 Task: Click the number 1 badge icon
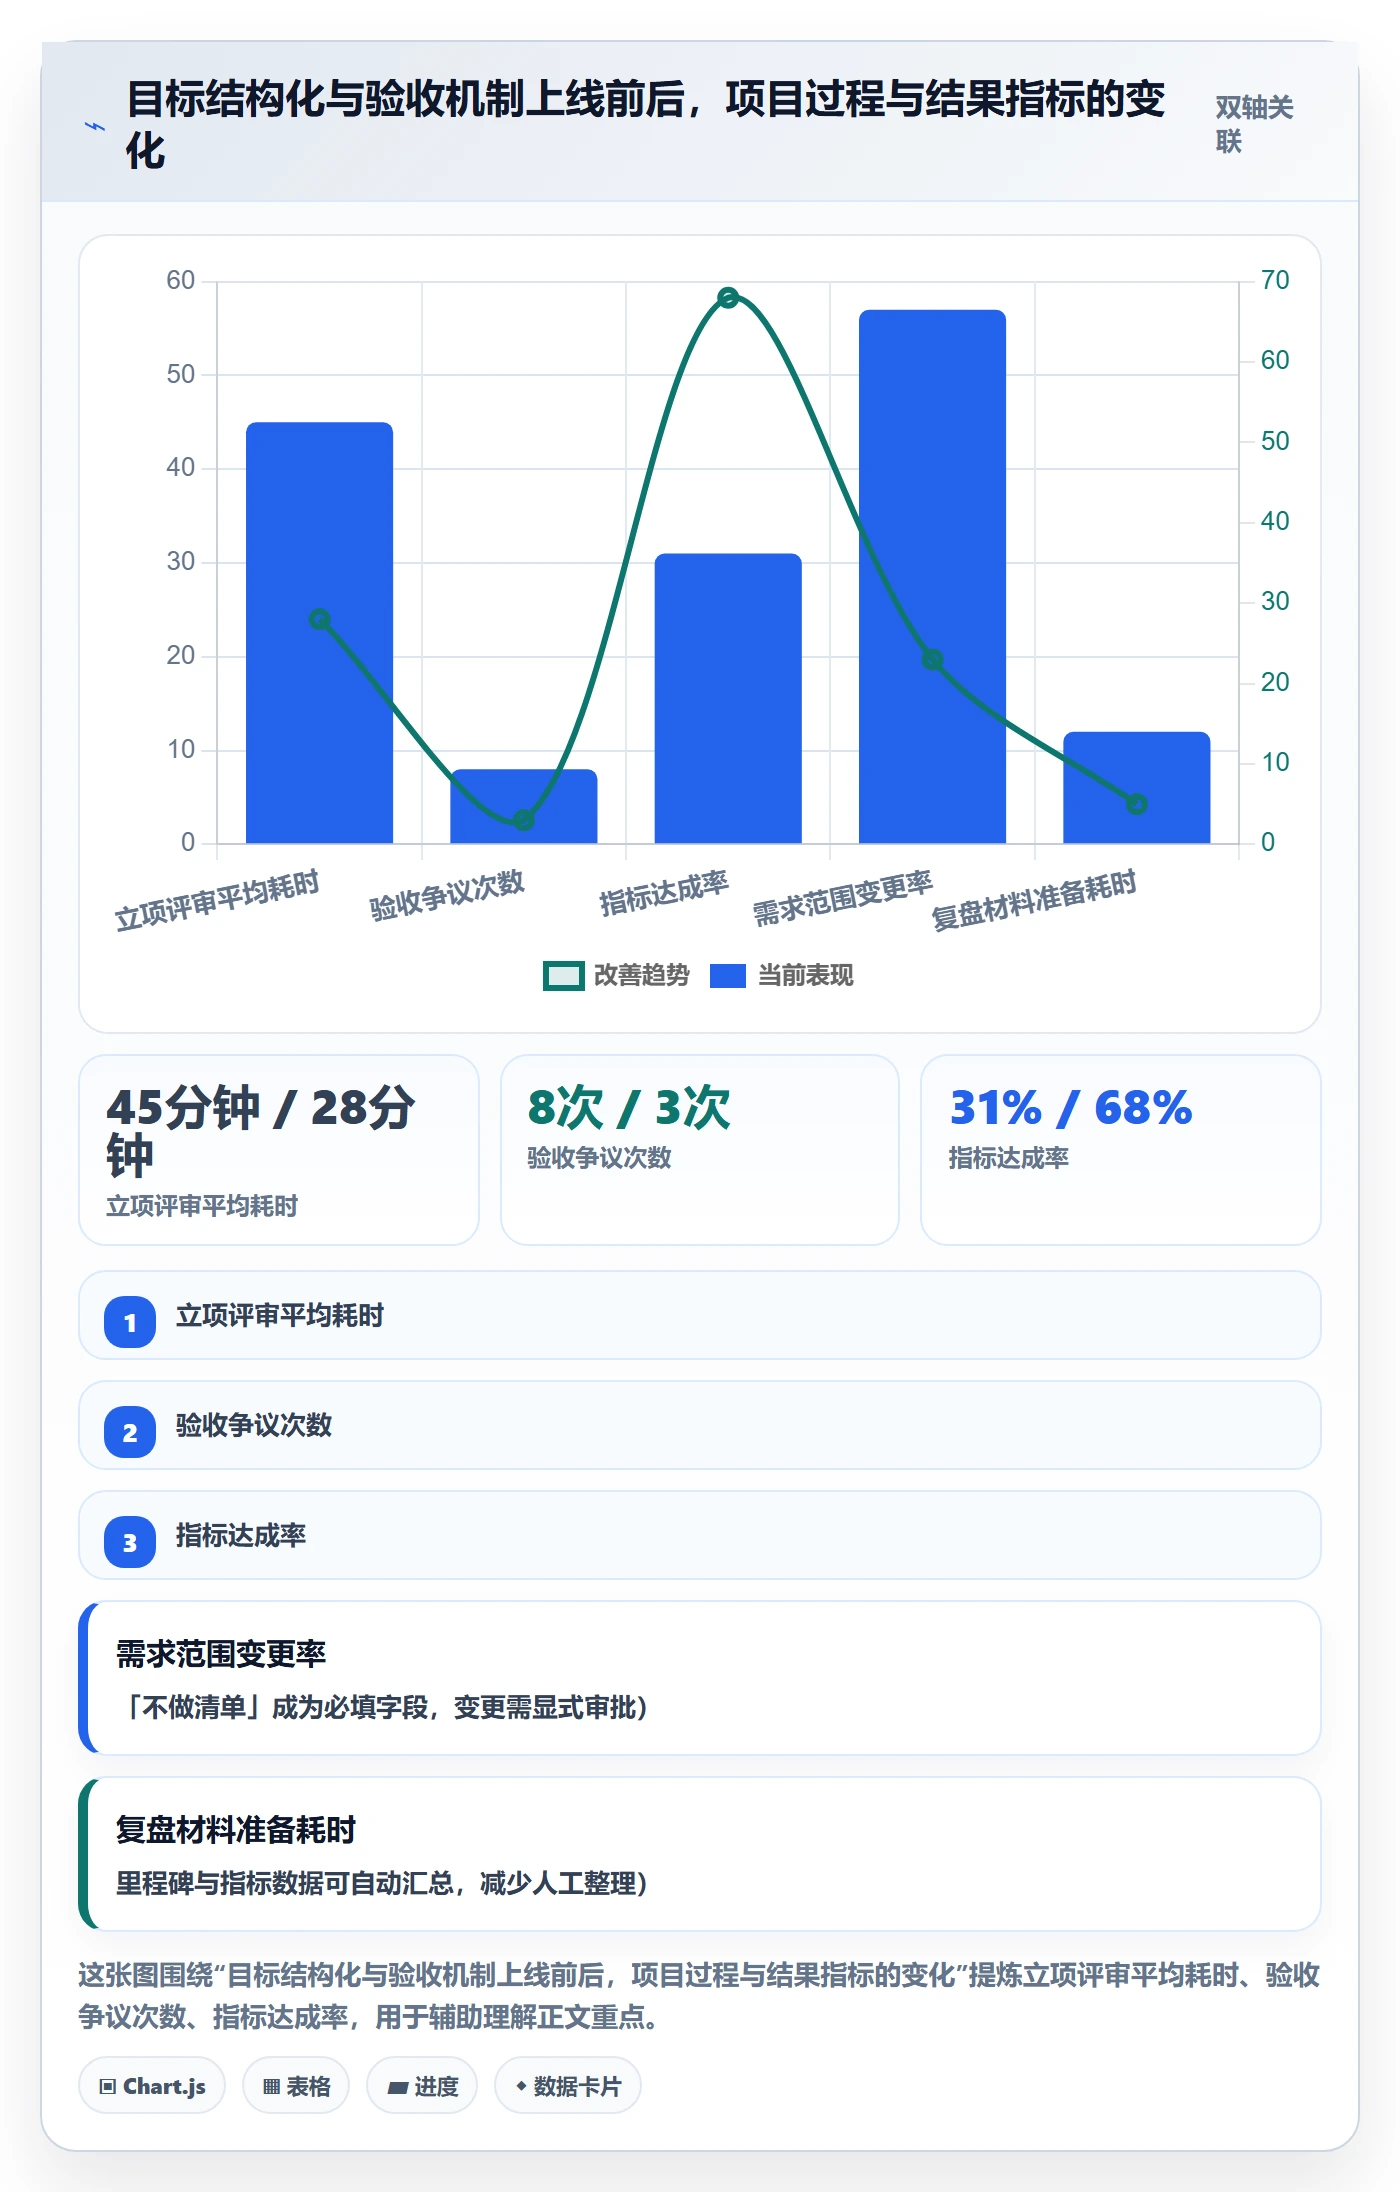[x=130, y=1322]
